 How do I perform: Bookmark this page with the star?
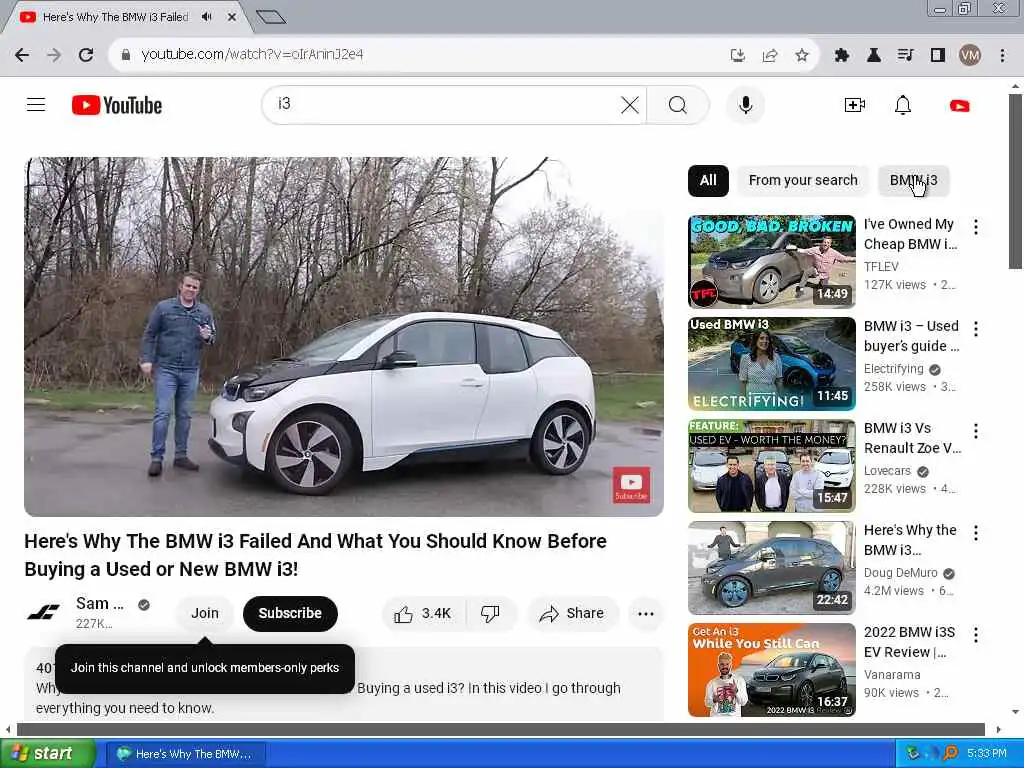(801, 56)
